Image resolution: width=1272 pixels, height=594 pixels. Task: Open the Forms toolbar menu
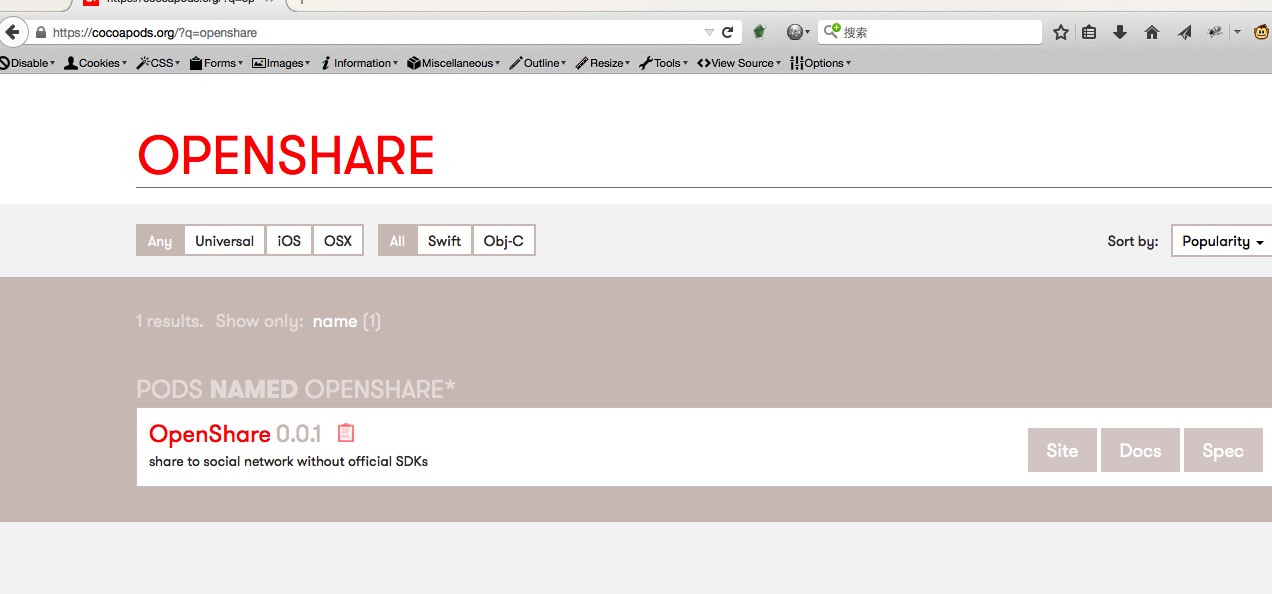click(x=217, y=63)
